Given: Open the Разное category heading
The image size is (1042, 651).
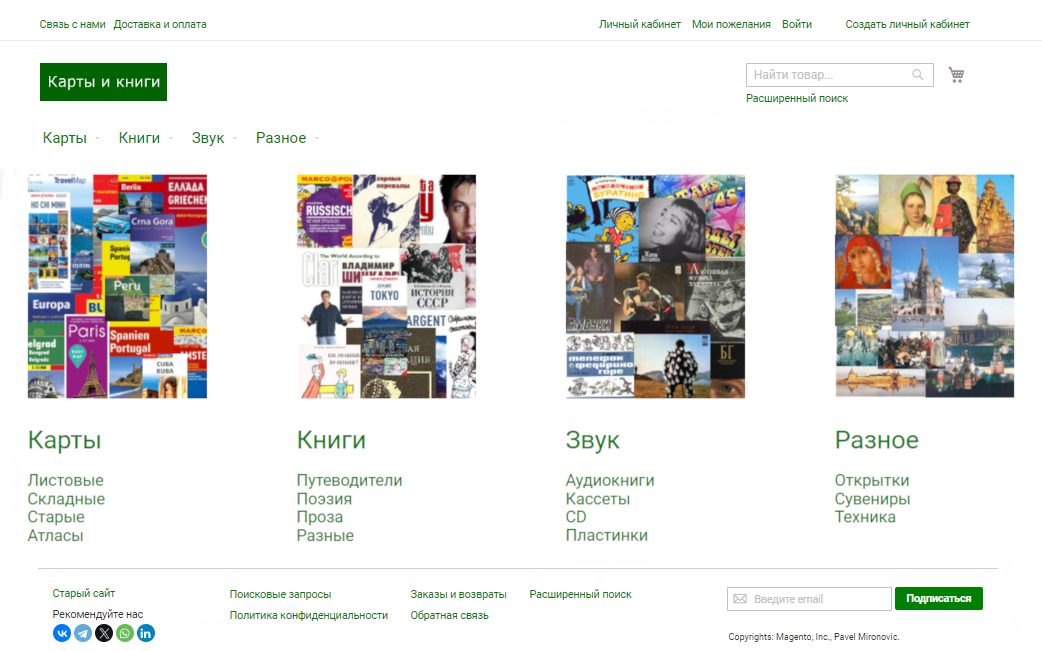Looking at the screenshot, I should coord(877,440).
